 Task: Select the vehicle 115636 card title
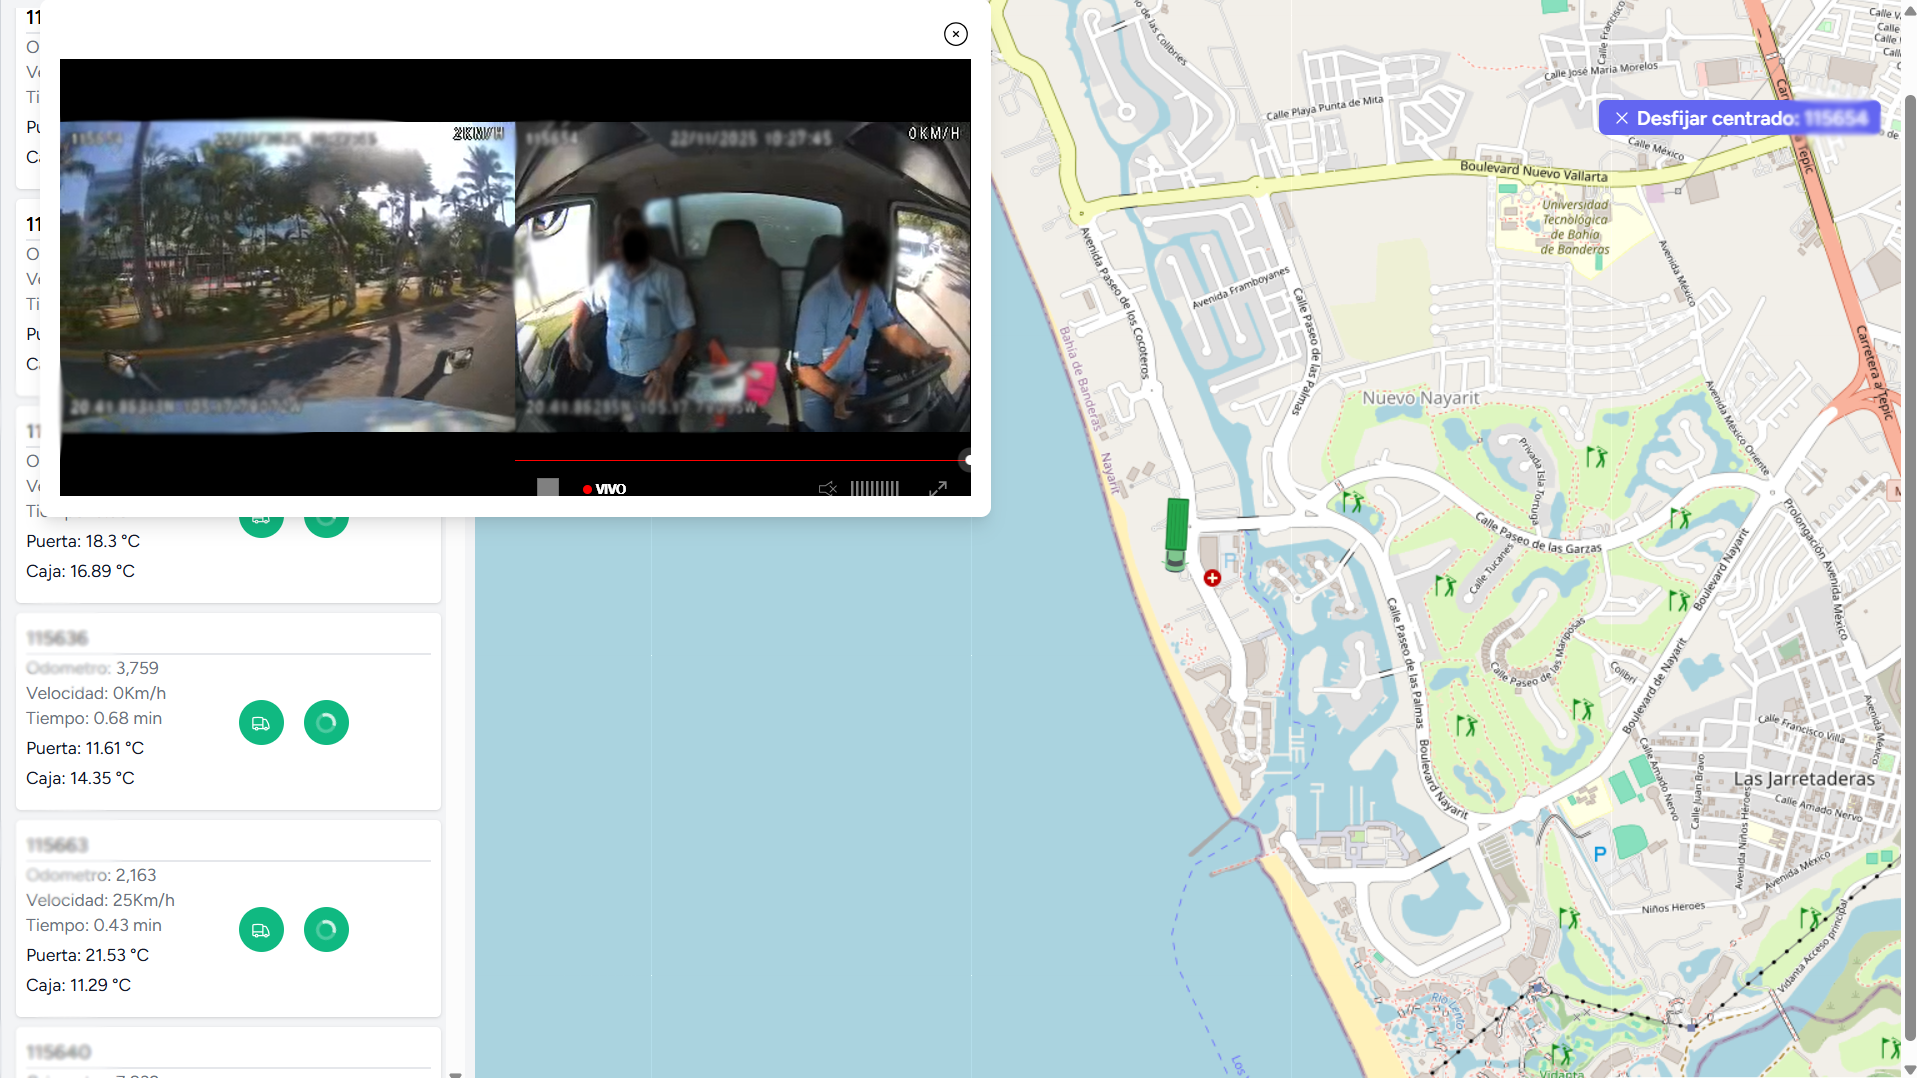pos(57,638)
